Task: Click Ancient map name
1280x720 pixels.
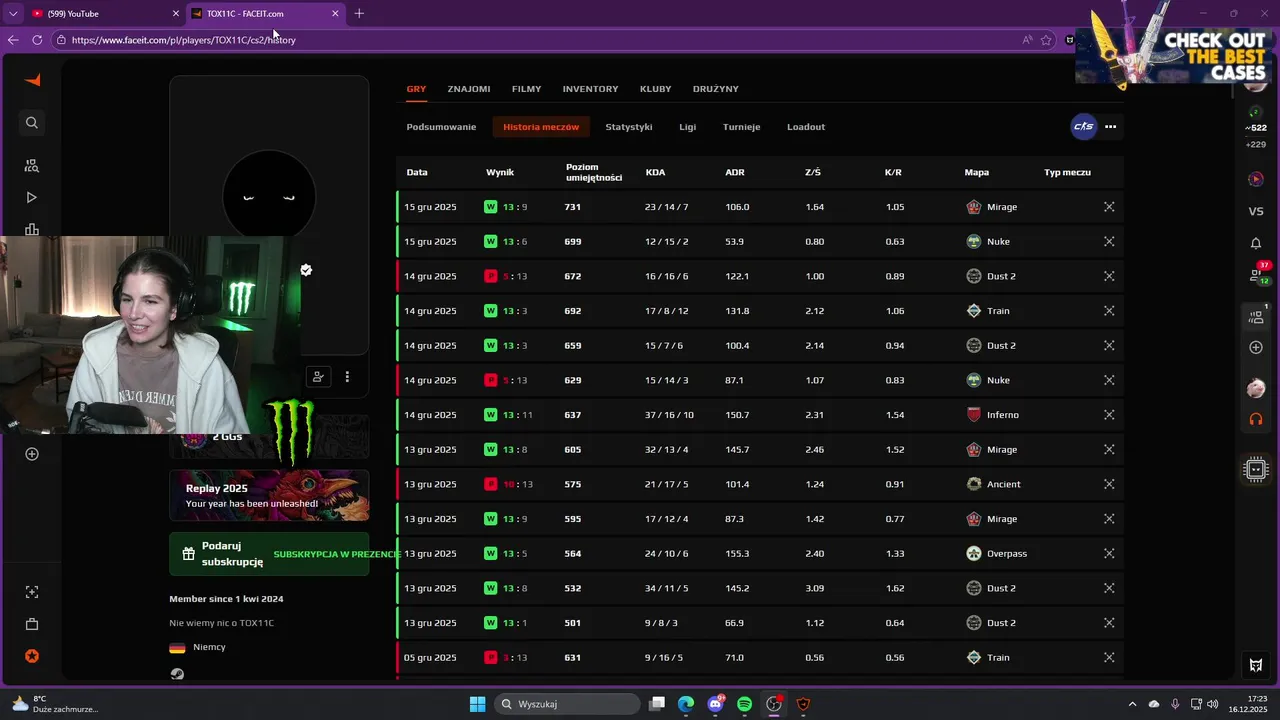Action: tap(1004, 484)
